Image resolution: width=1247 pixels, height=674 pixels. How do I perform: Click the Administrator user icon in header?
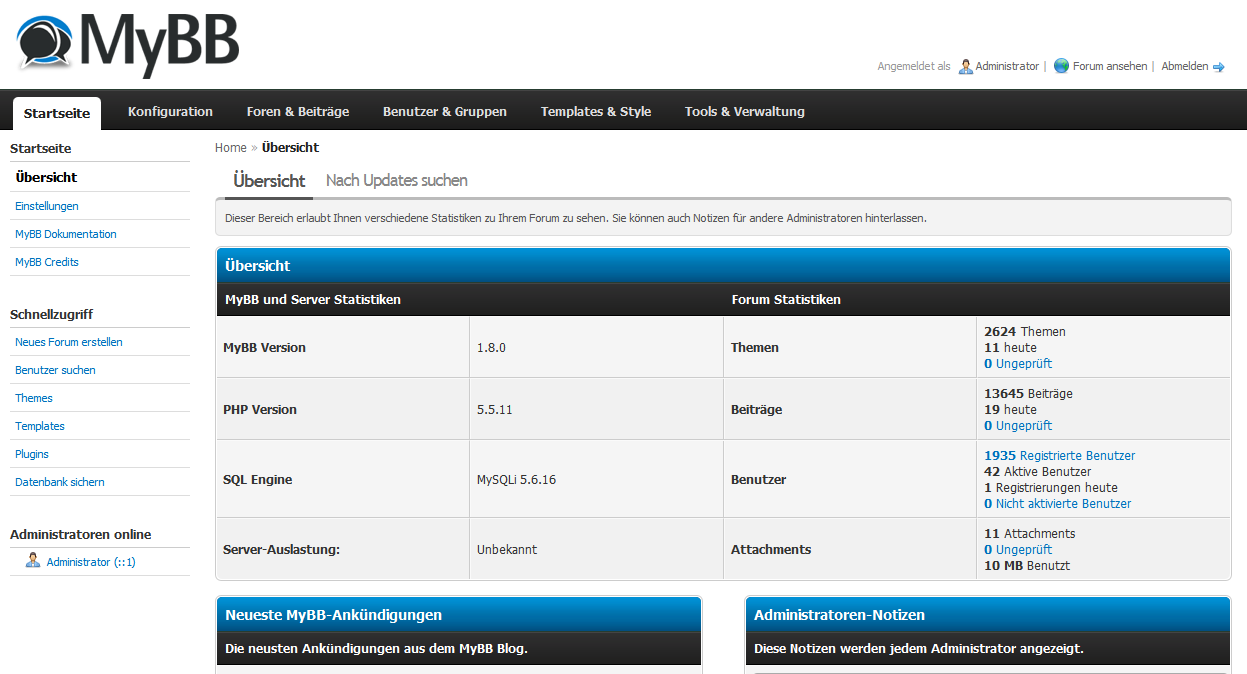(965, 67)
